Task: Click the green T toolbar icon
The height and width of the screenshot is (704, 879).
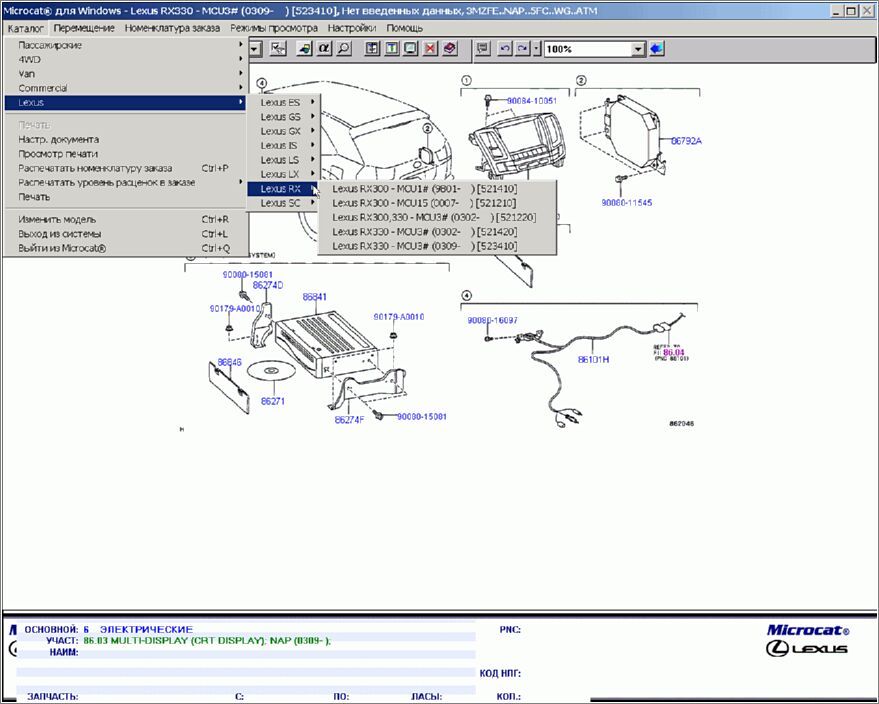Action: click(x=391, y=48)
